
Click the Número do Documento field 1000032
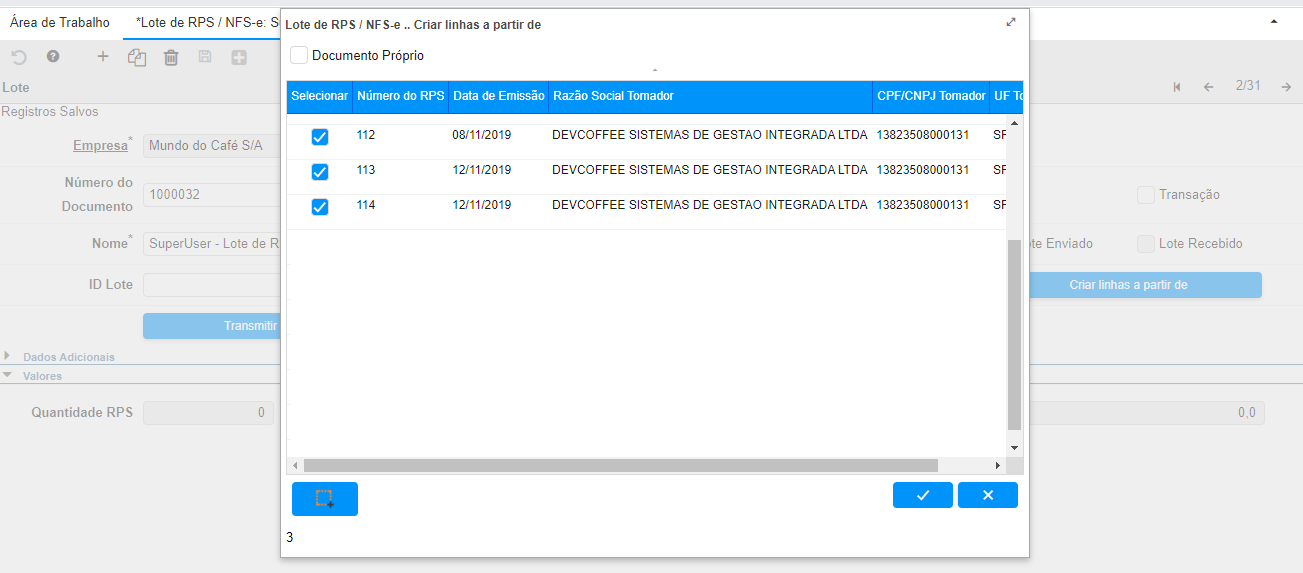(211, 195)
